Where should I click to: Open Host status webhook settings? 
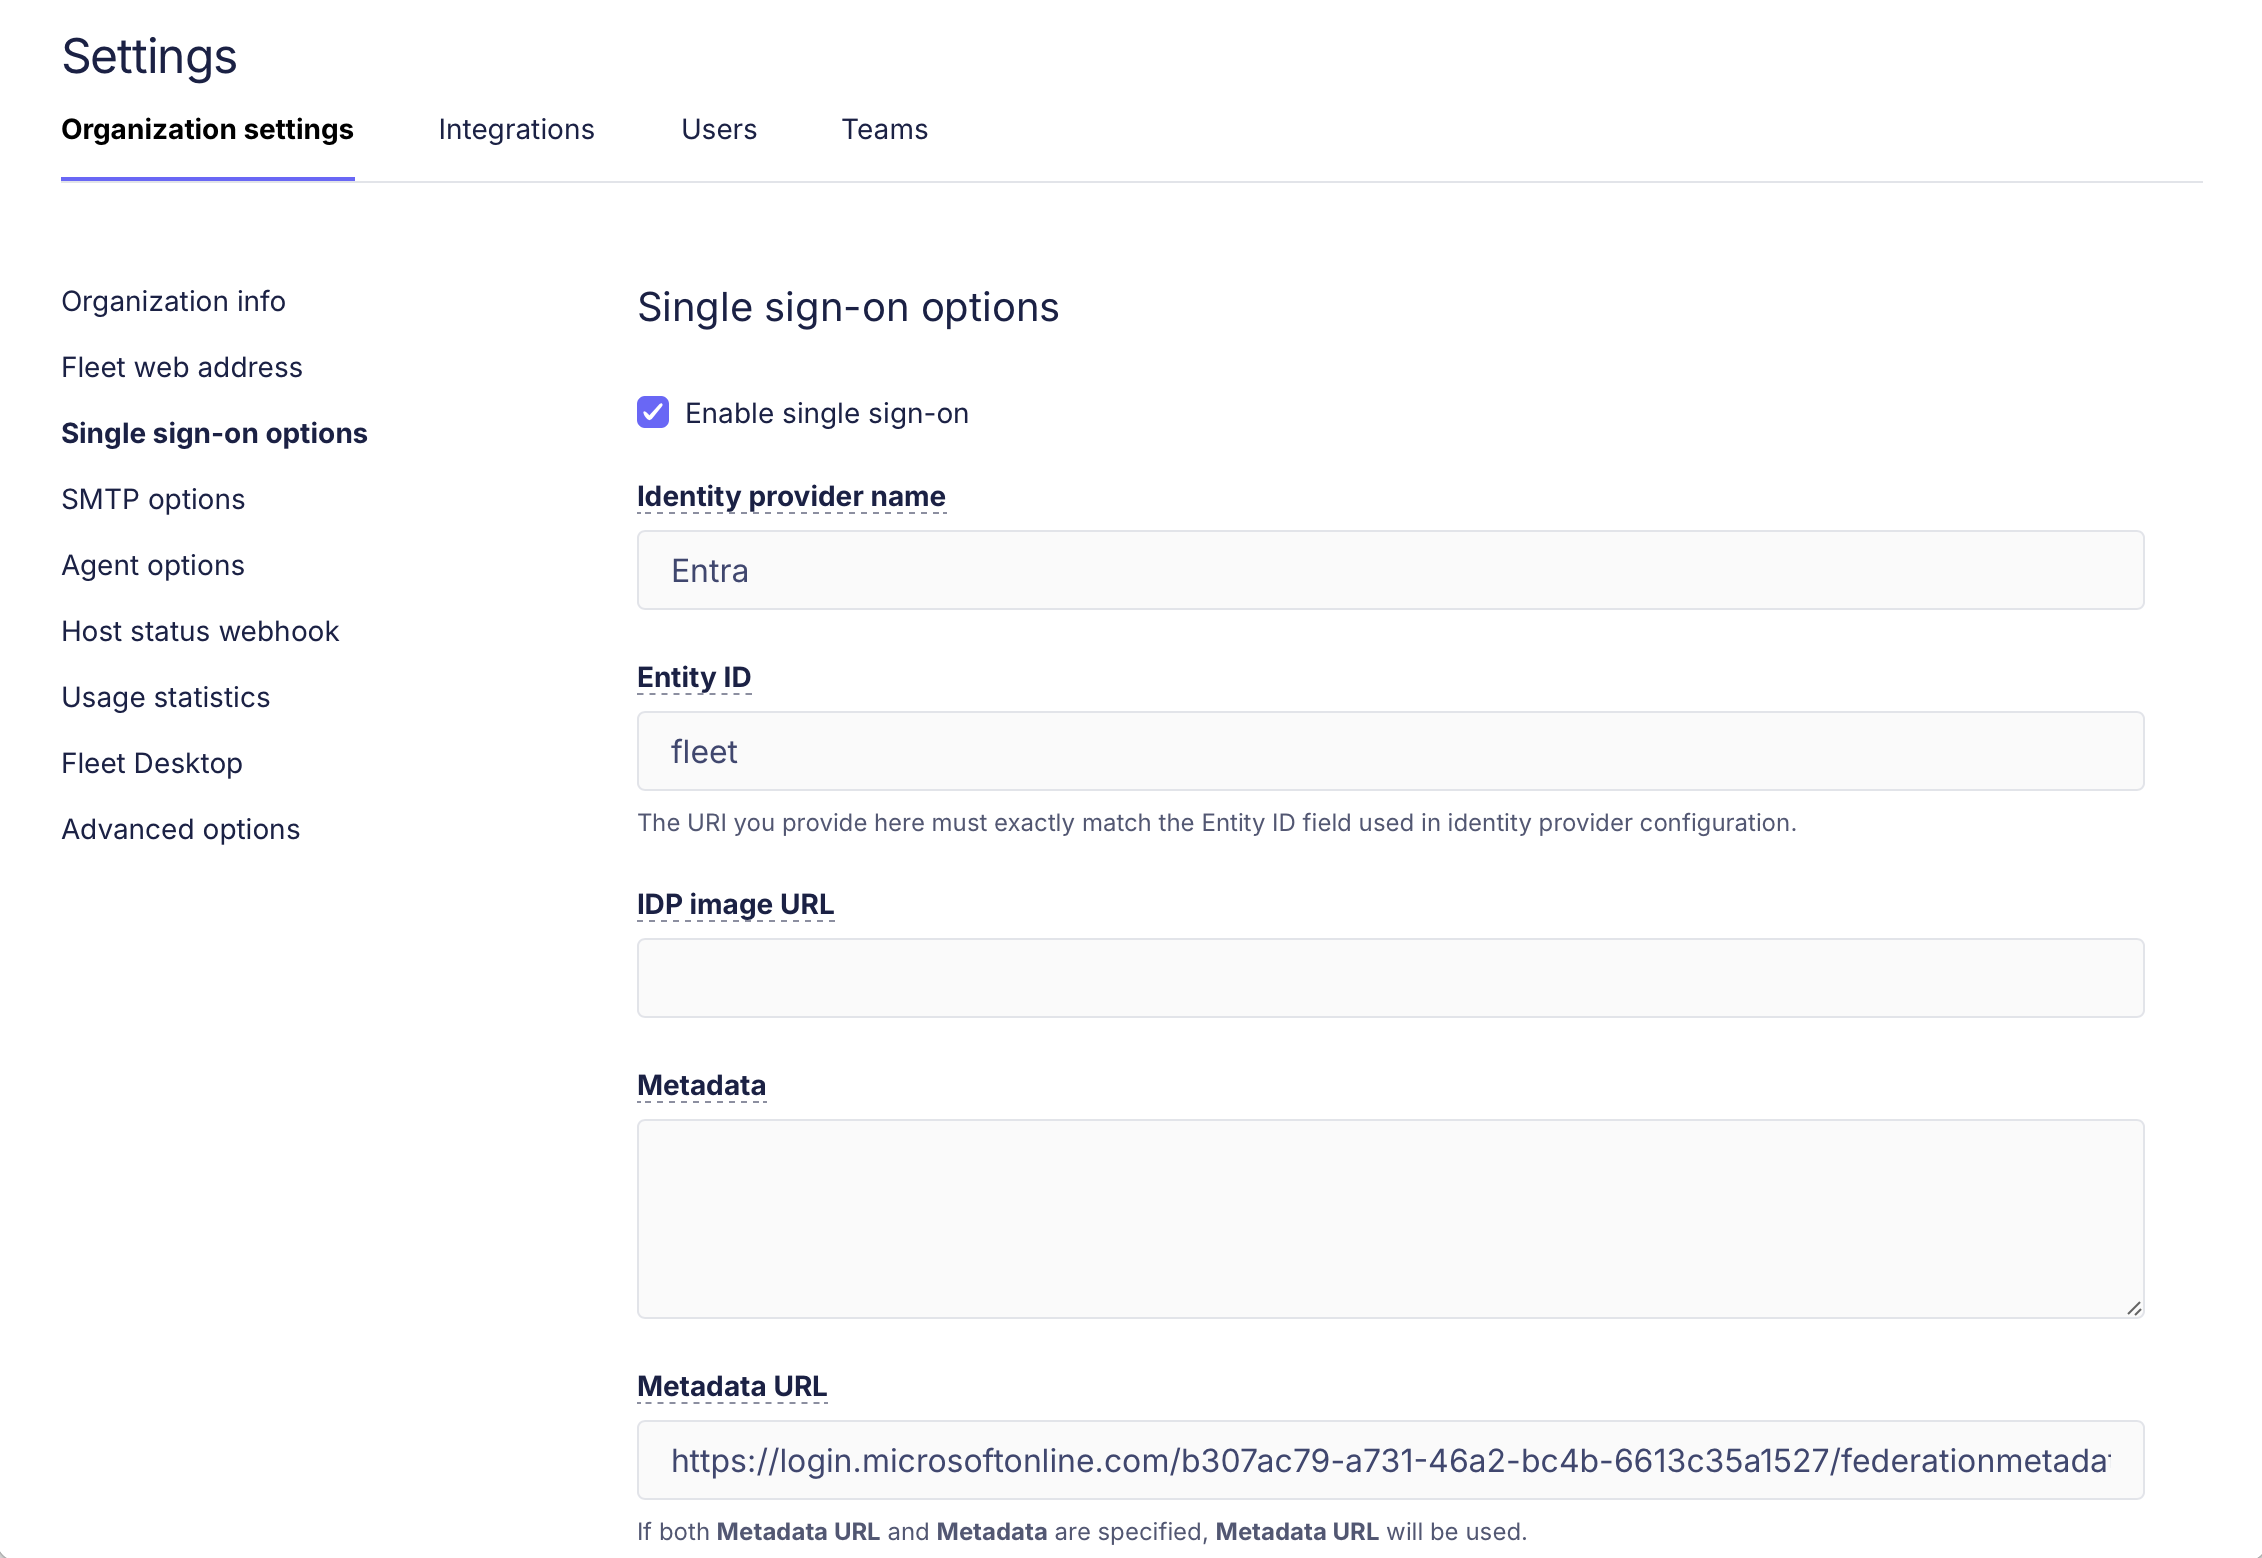tap(200, 631)
